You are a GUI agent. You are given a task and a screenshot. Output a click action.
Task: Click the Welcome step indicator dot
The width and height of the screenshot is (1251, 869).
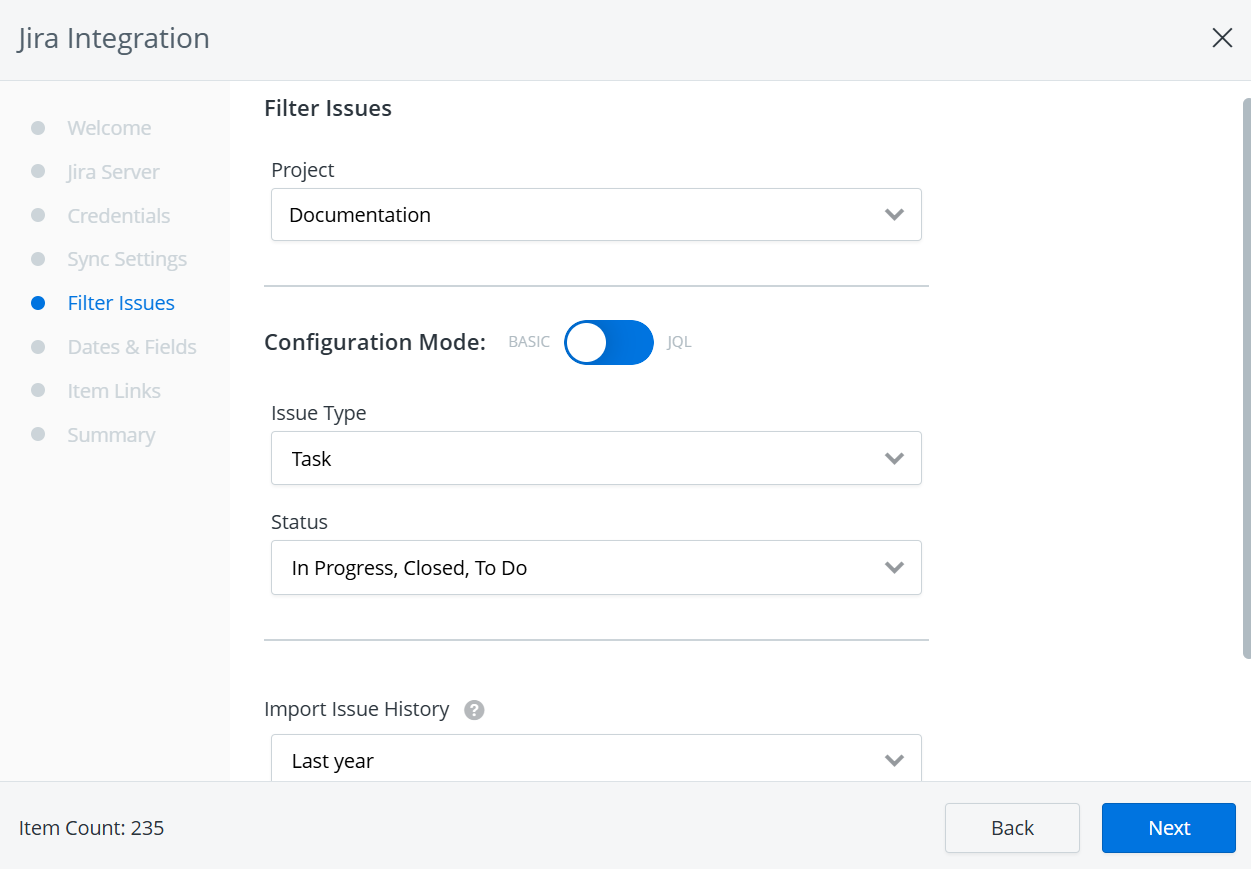click(x=38, y=127)
